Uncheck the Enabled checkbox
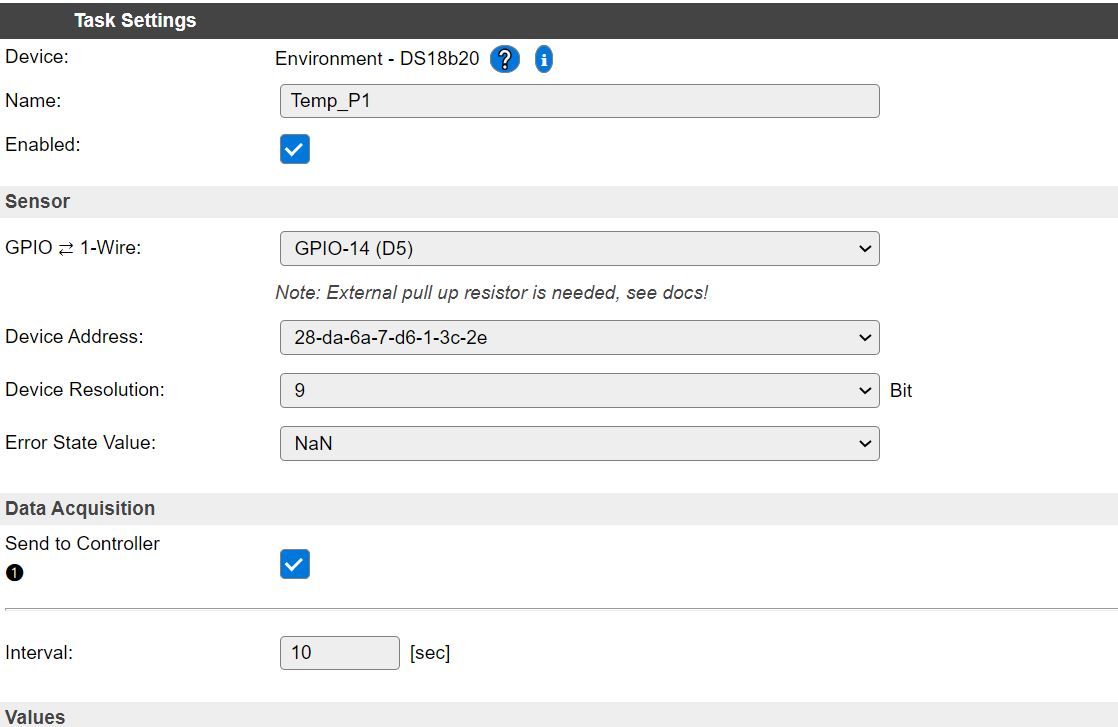1118x727 pixels. 295,149
